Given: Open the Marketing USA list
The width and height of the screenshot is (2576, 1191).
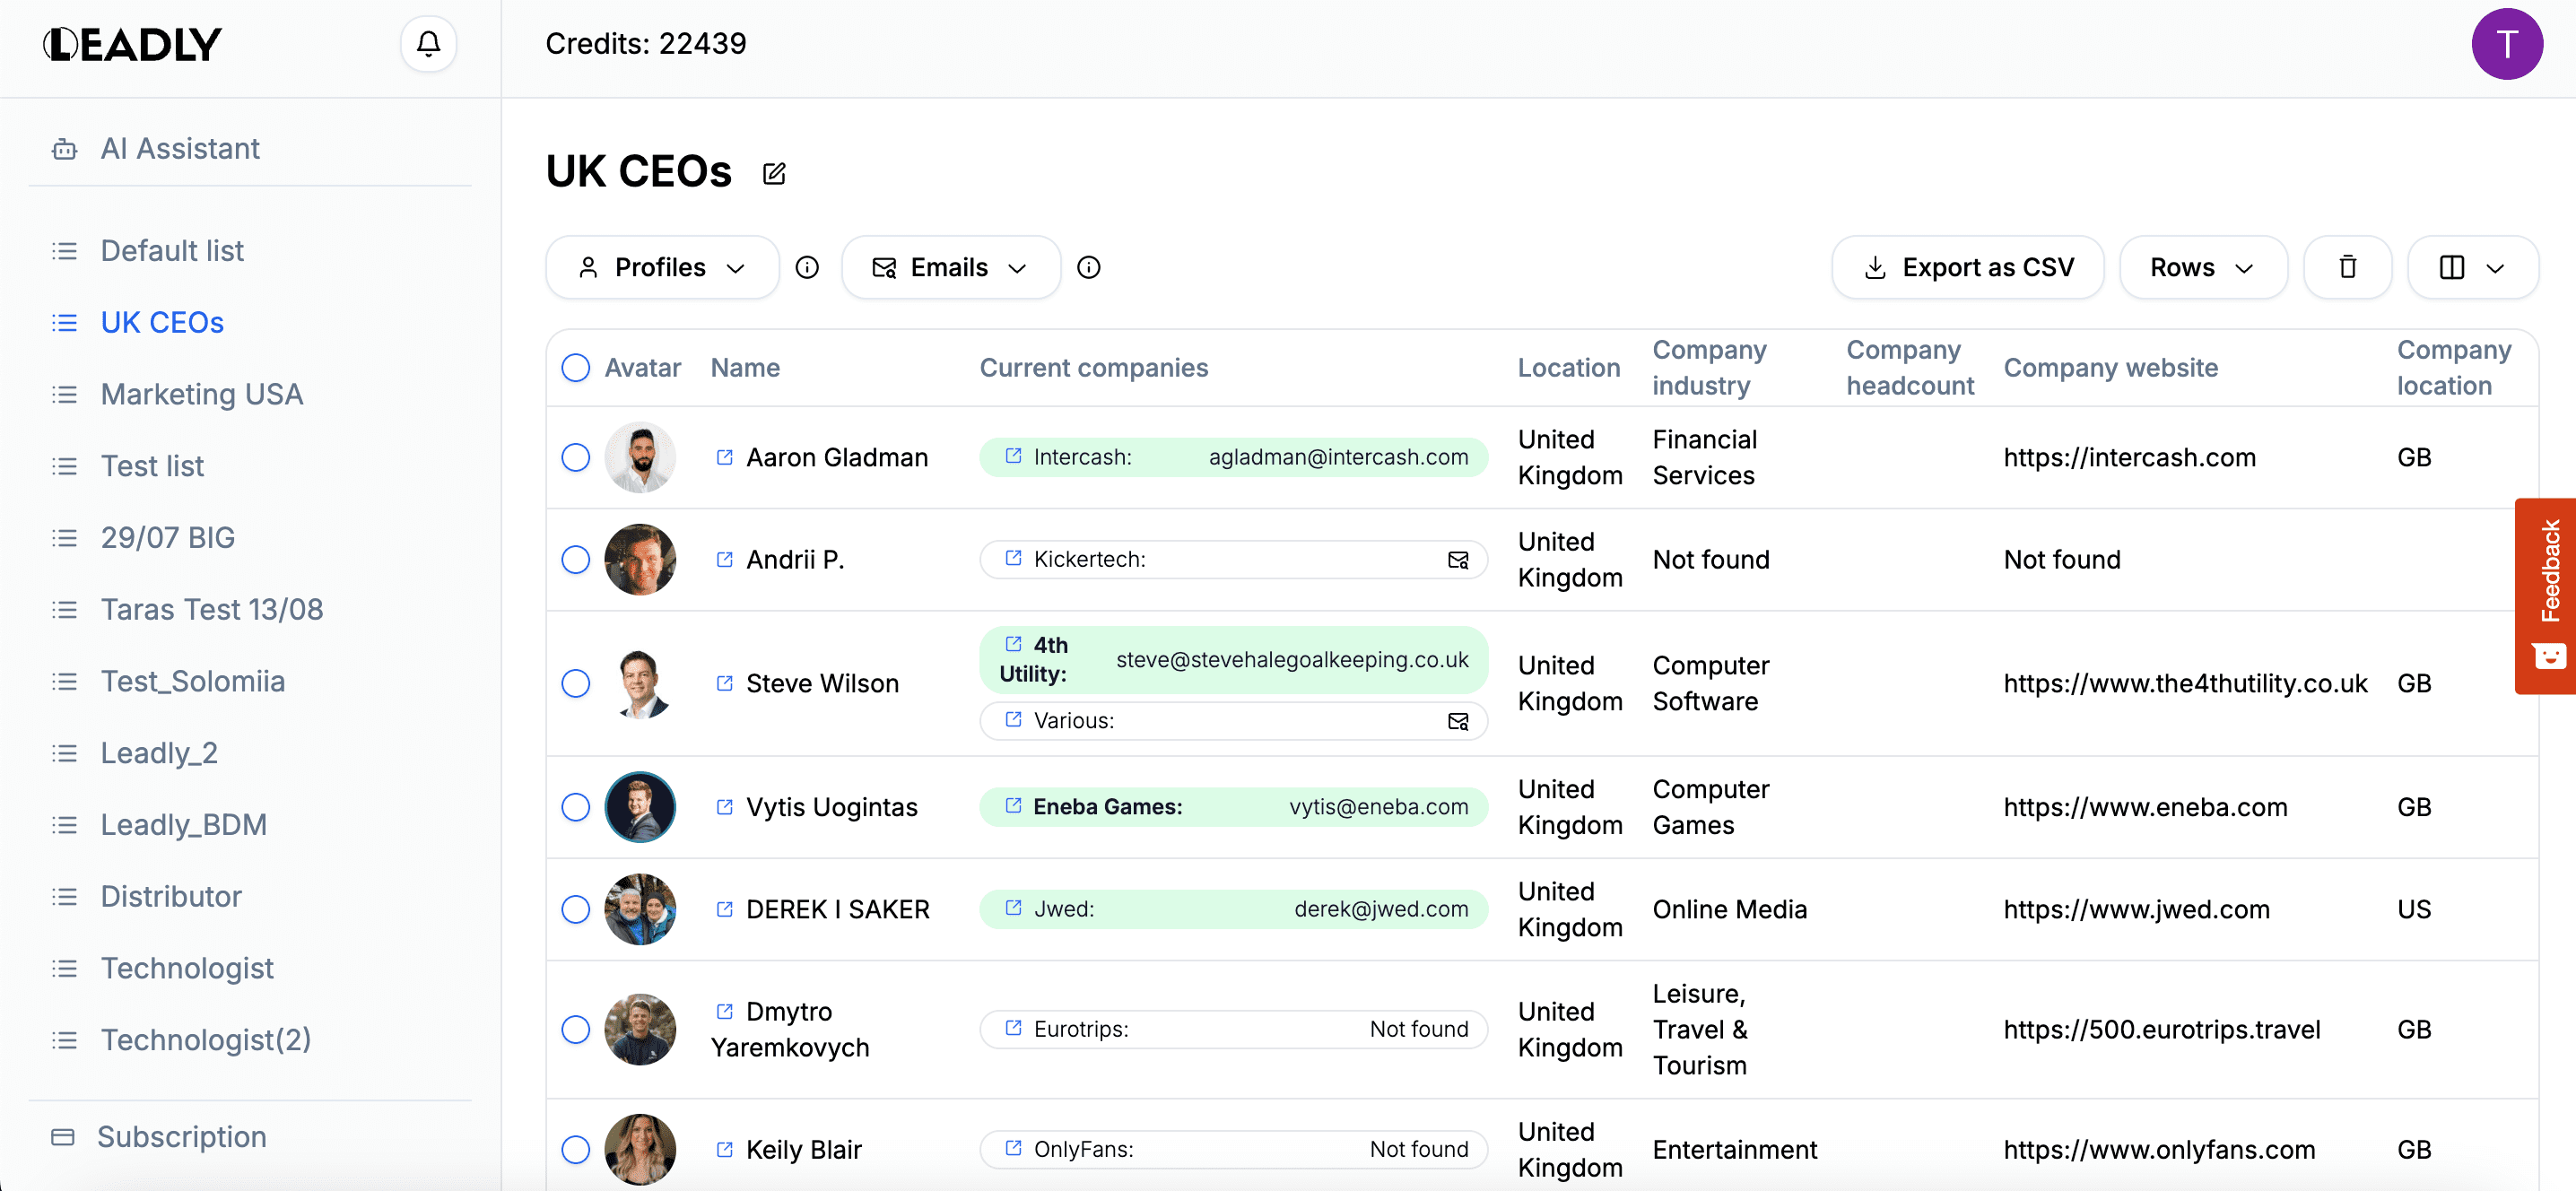Looking at the screenshot, I should pos(202,394).
